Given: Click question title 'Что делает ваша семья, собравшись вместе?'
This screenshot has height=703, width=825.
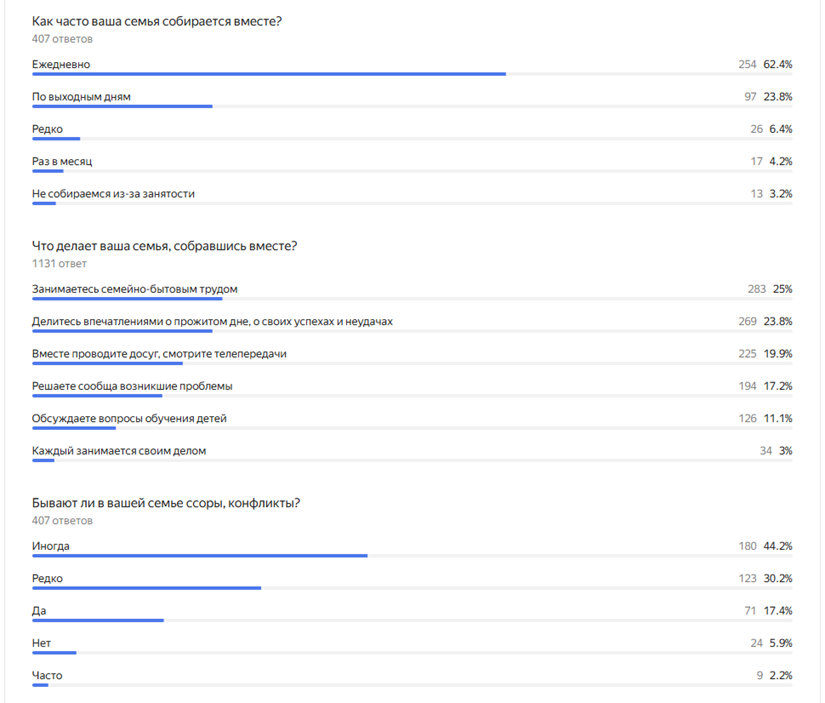Looking at the screenshot, I should click(165, 246).
